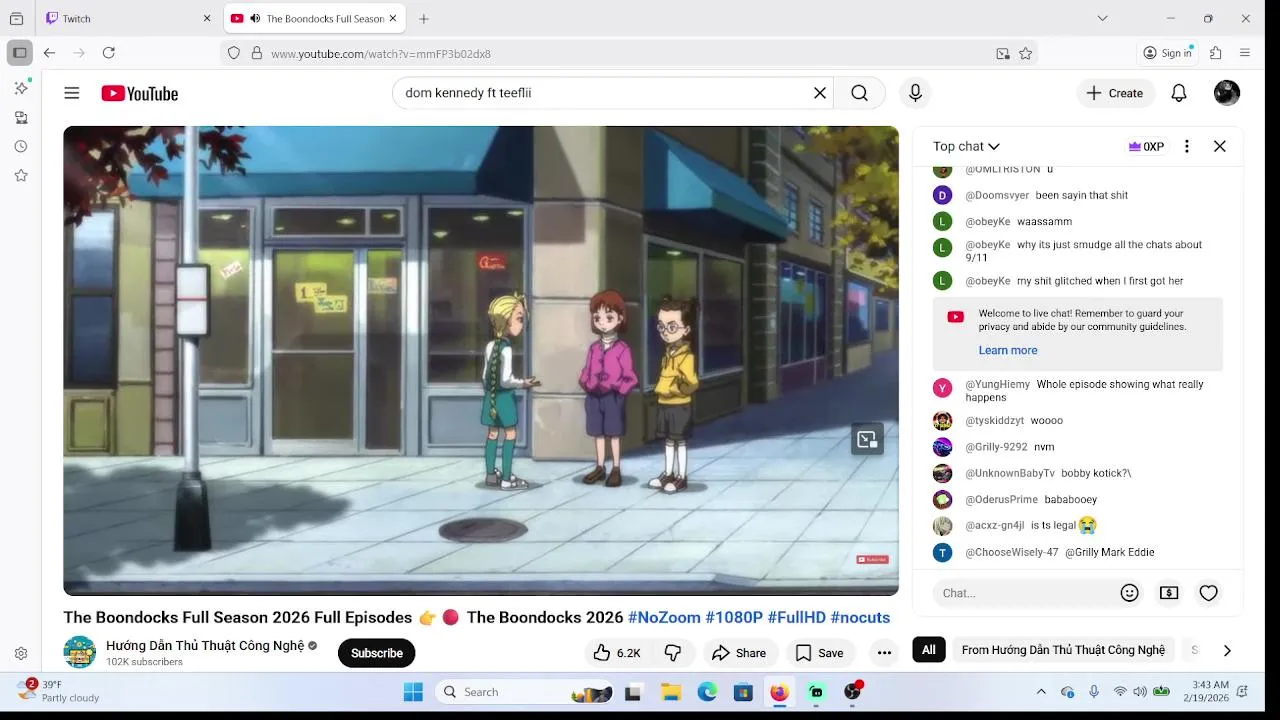Screen dimensions: 1280x720
Task: Bookmark this page with the star
Action: (1026, 53)
